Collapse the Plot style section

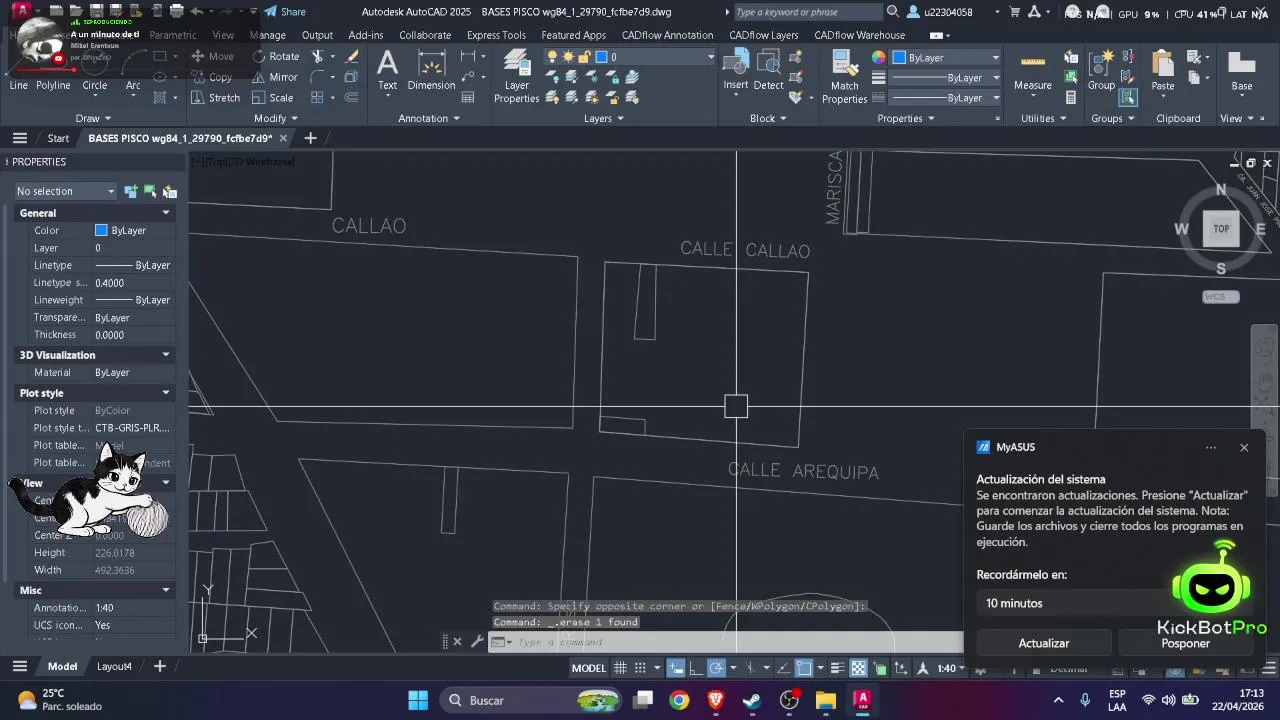click(166, 393)
